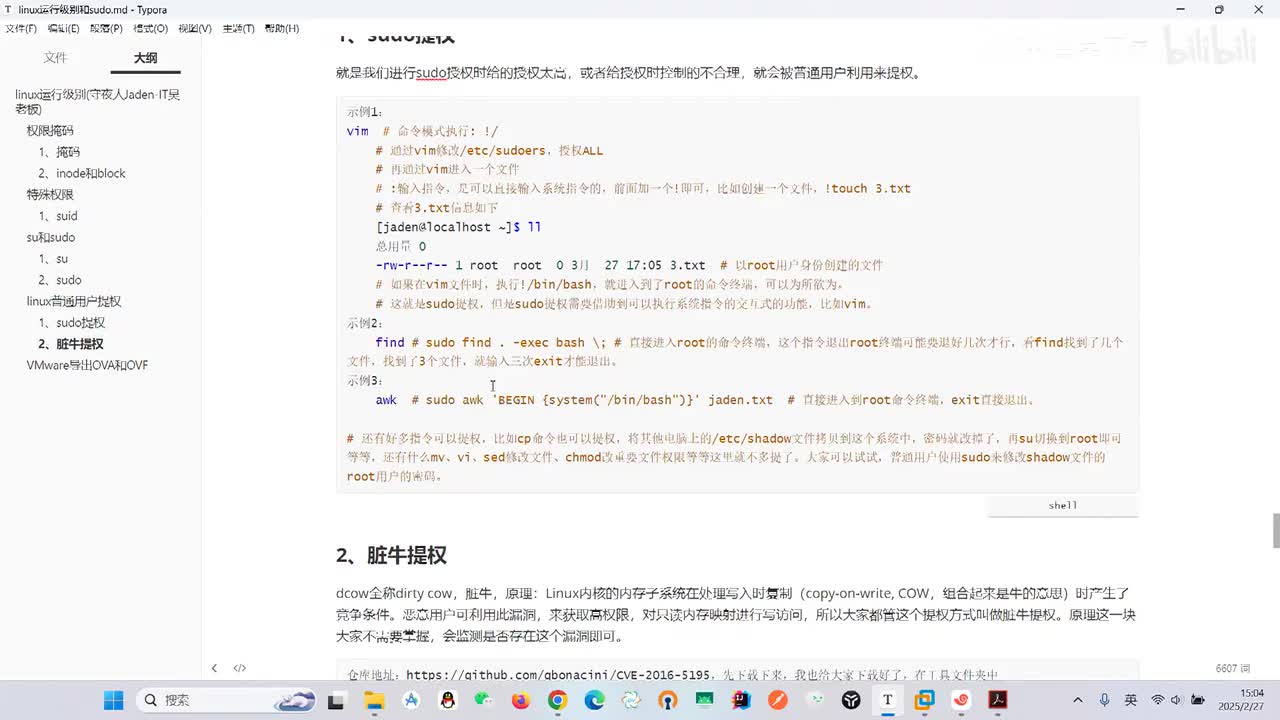1280x720 pixels.
Task: Click the shell language label field
Action: 1063,506
